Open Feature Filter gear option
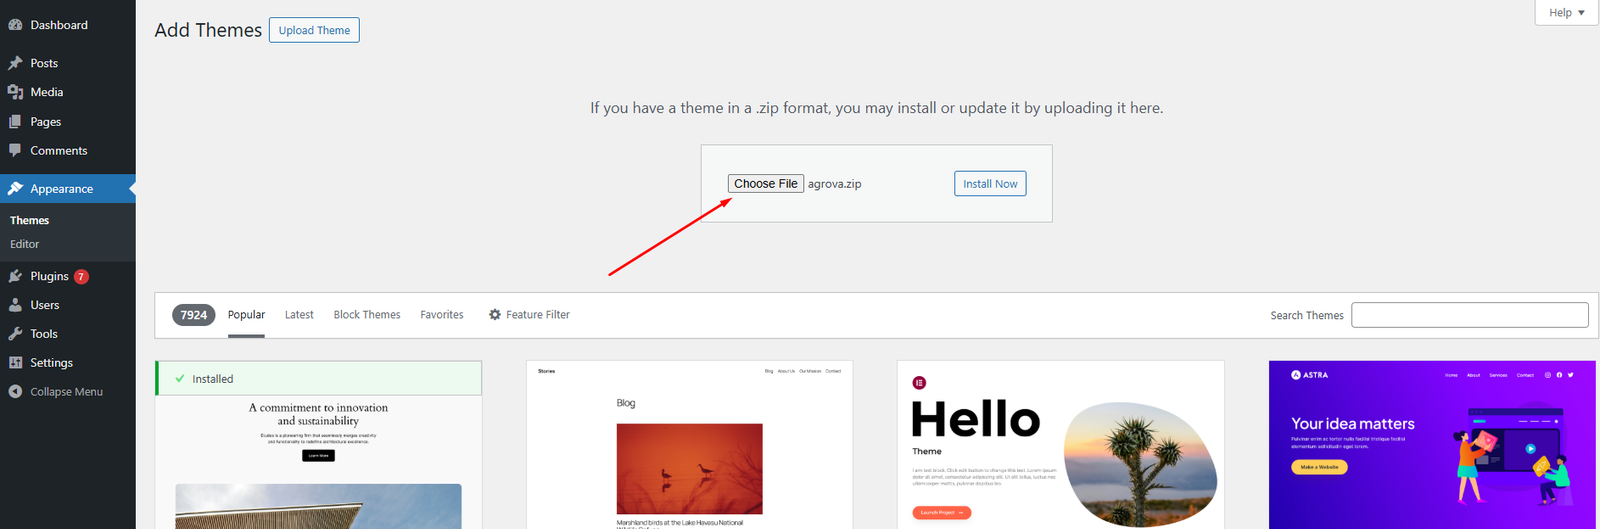 coord(529,315)
